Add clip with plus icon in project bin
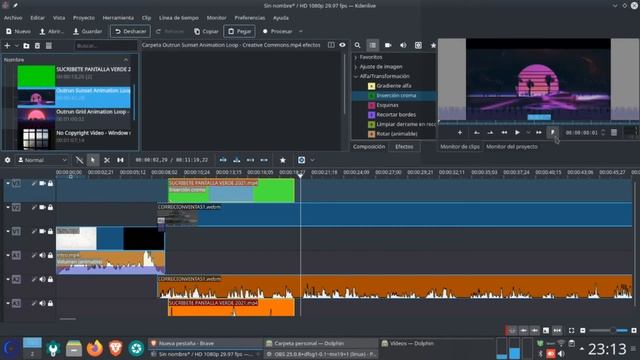The width and height of the screenshot is (640, 360). 7,46
